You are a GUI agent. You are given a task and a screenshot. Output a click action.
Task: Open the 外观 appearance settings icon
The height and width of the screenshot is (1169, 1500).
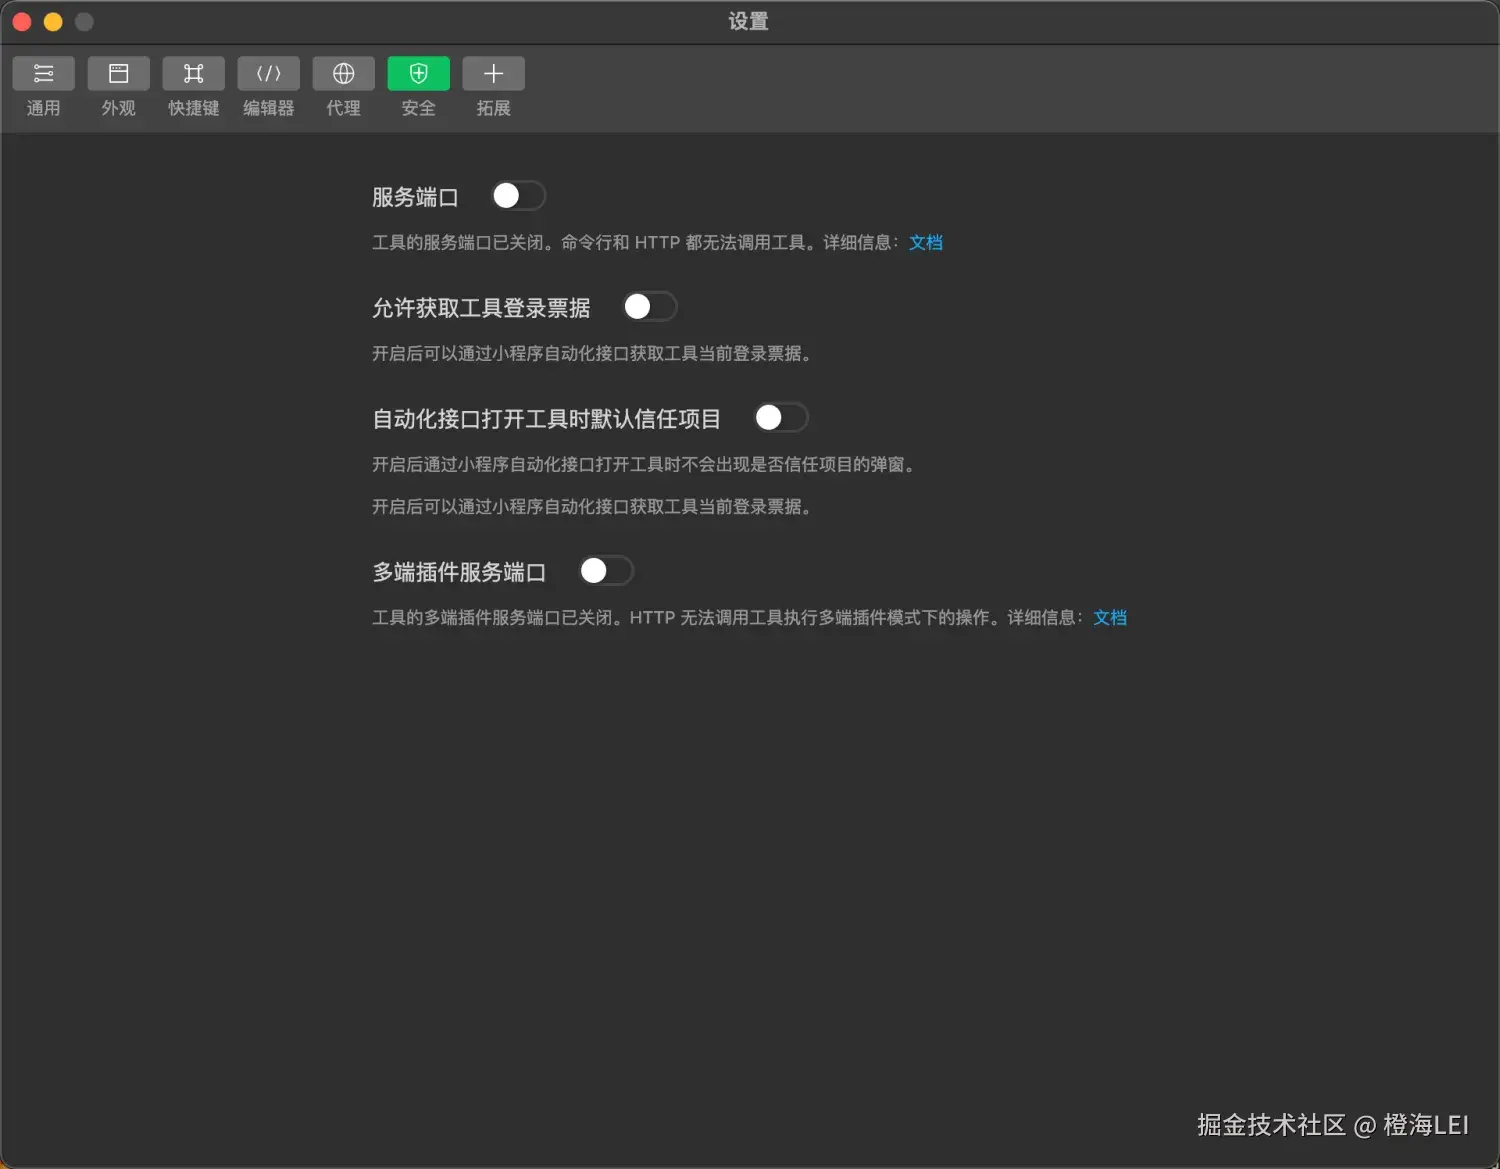pos(118,74)
